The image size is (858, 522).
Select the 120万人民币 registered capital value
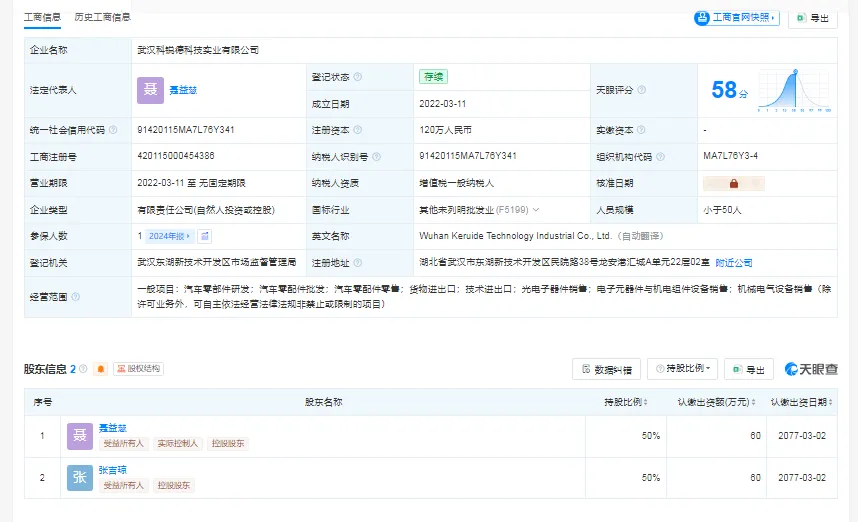point(445,130)
